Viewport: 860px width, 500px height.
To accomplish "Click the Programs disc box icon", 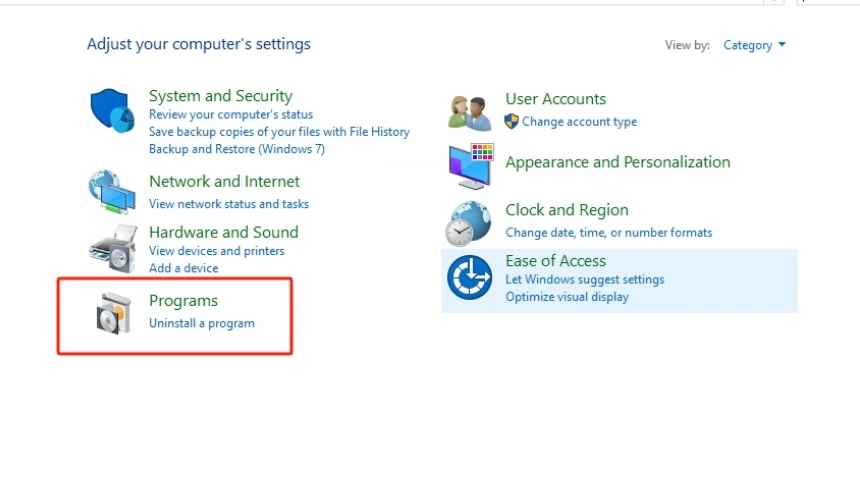I will coord(112,313).
